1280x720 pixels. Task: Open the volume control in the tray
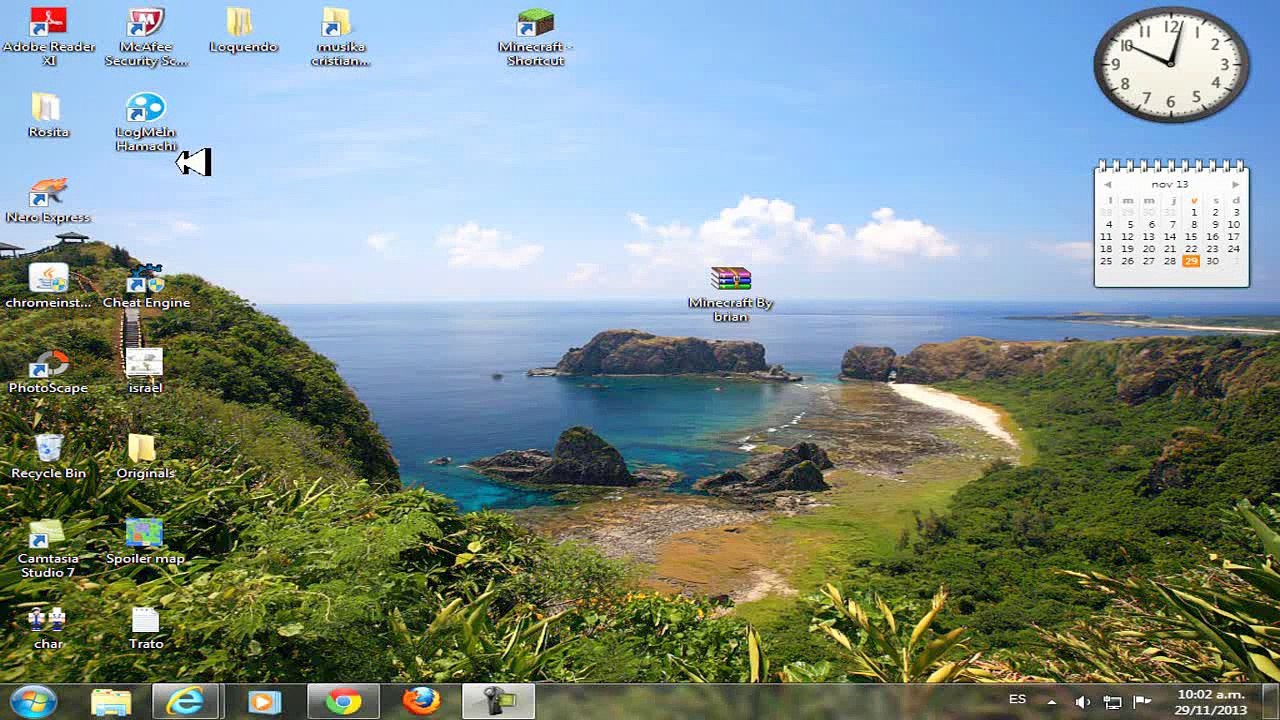click(1082, 702)
